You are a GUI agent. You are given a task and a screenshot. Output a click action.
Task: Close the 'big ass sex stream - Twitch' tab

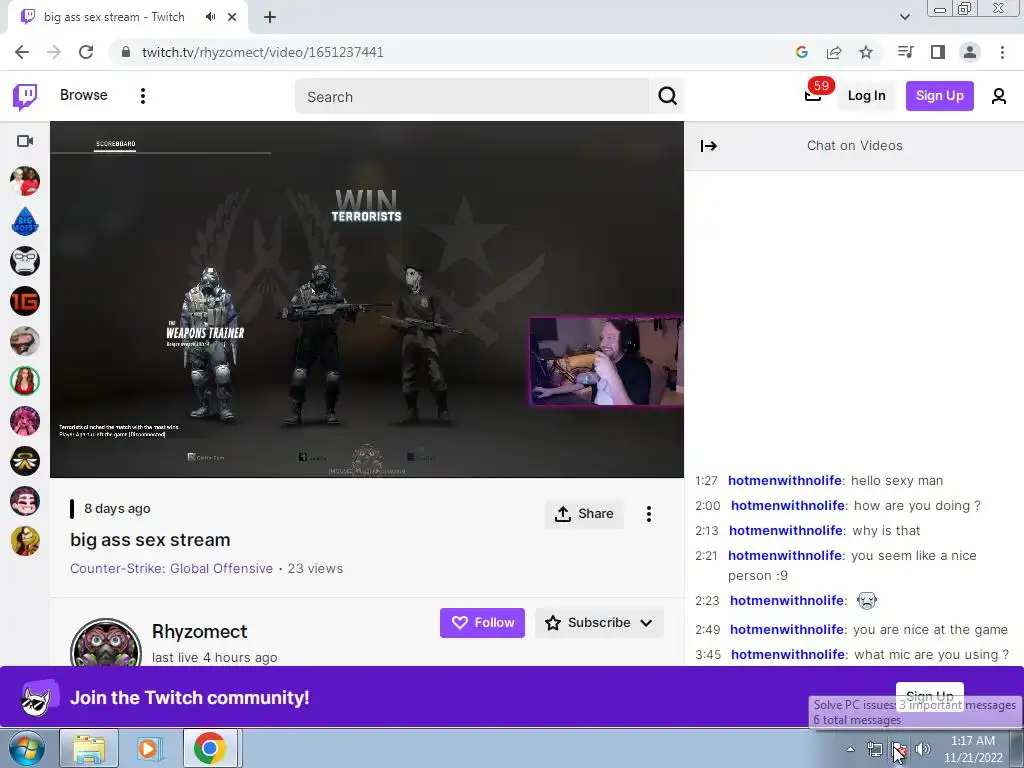[232, 17]
